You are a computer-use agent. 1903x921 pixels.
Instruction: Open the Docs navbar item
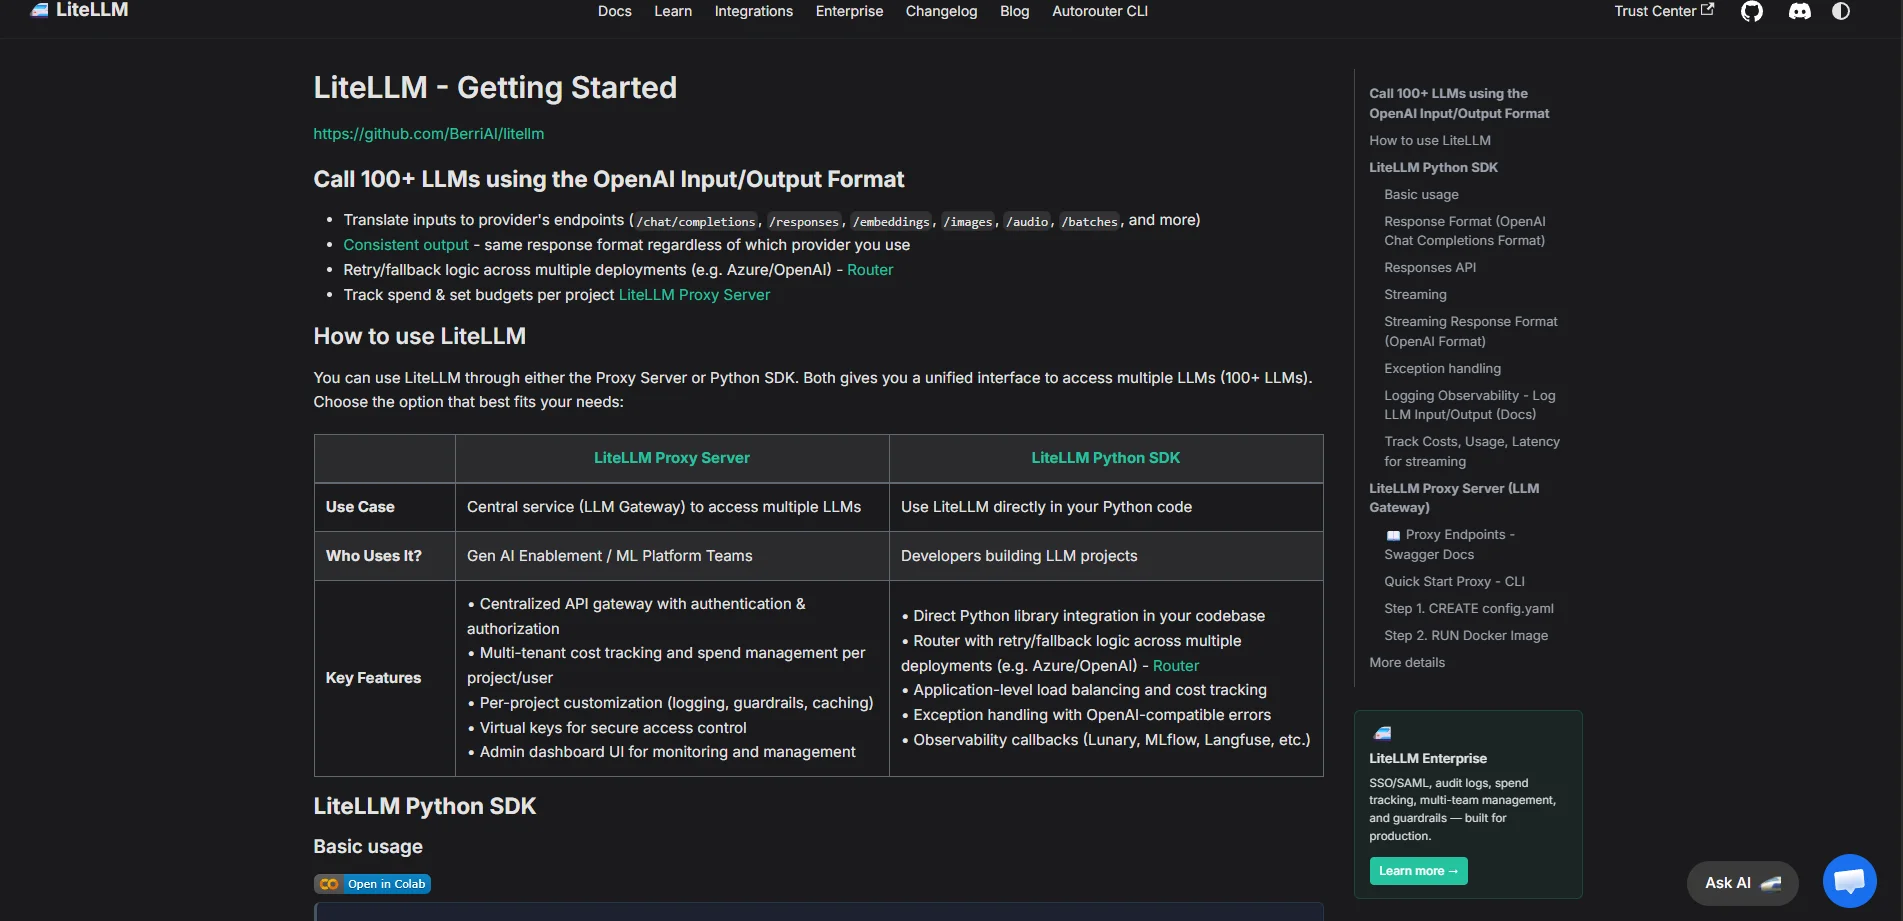click(614, 11)
